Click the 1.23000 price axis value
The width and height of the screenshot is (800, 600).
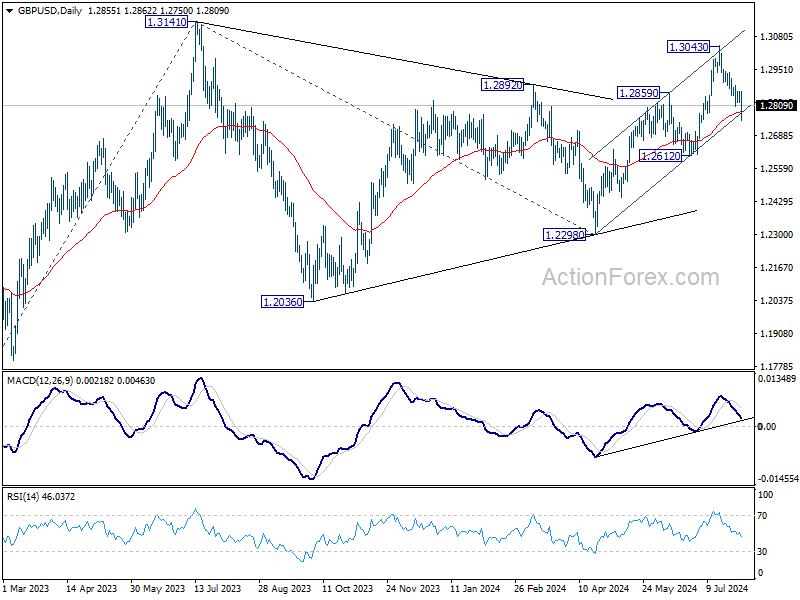(x=776, y=235)
